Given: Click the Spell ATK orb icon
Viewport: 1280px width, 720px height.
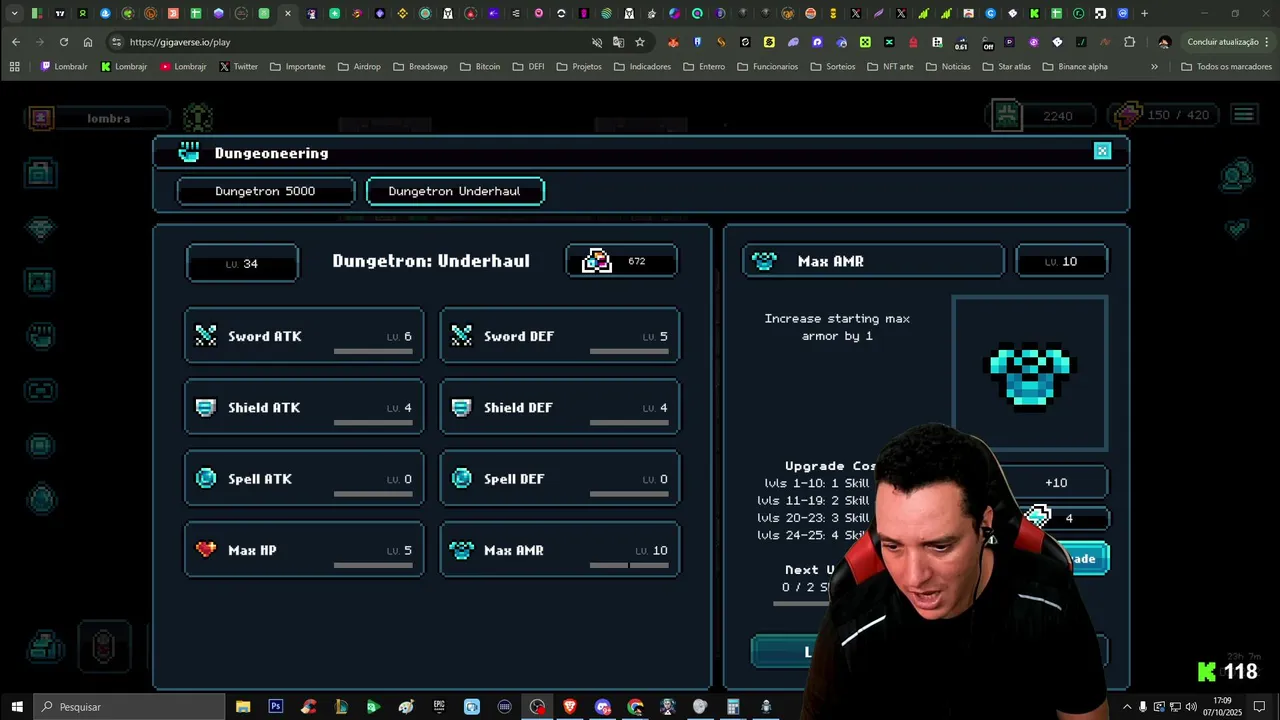Looking at the screenshot, I should [x=206, y=479].
